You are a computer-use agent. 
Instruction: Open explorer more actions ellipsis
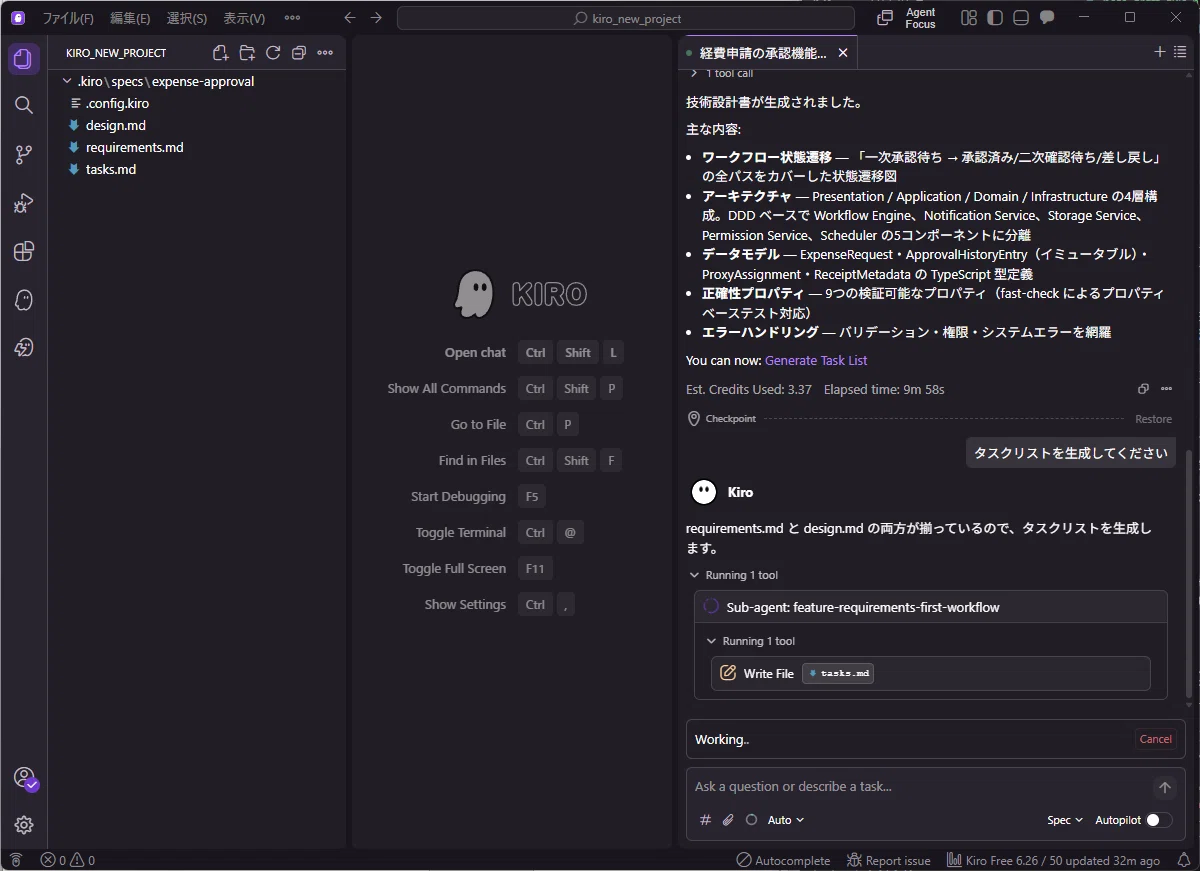325,53
